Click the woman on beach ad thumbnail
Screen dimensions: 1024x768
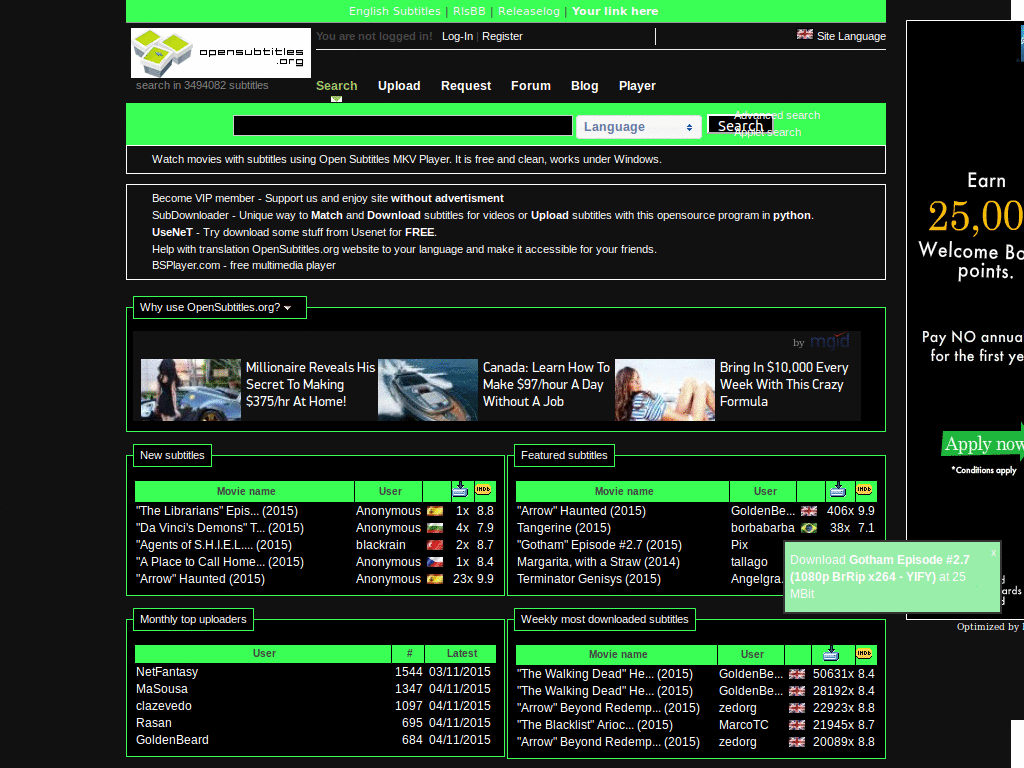(x=665, y=389)
